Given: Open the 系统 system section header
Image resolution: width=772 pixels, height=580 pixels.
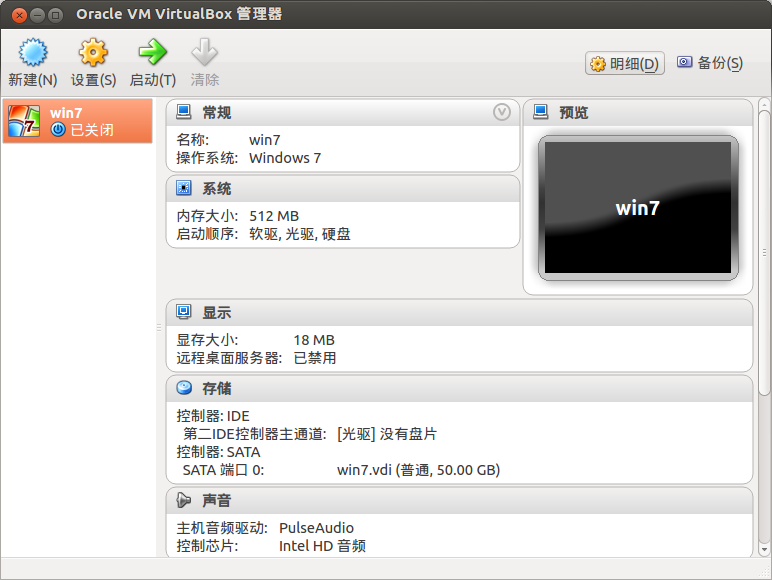Looking at the screenshot, I should pyautogui.click(x=343, y=189).
